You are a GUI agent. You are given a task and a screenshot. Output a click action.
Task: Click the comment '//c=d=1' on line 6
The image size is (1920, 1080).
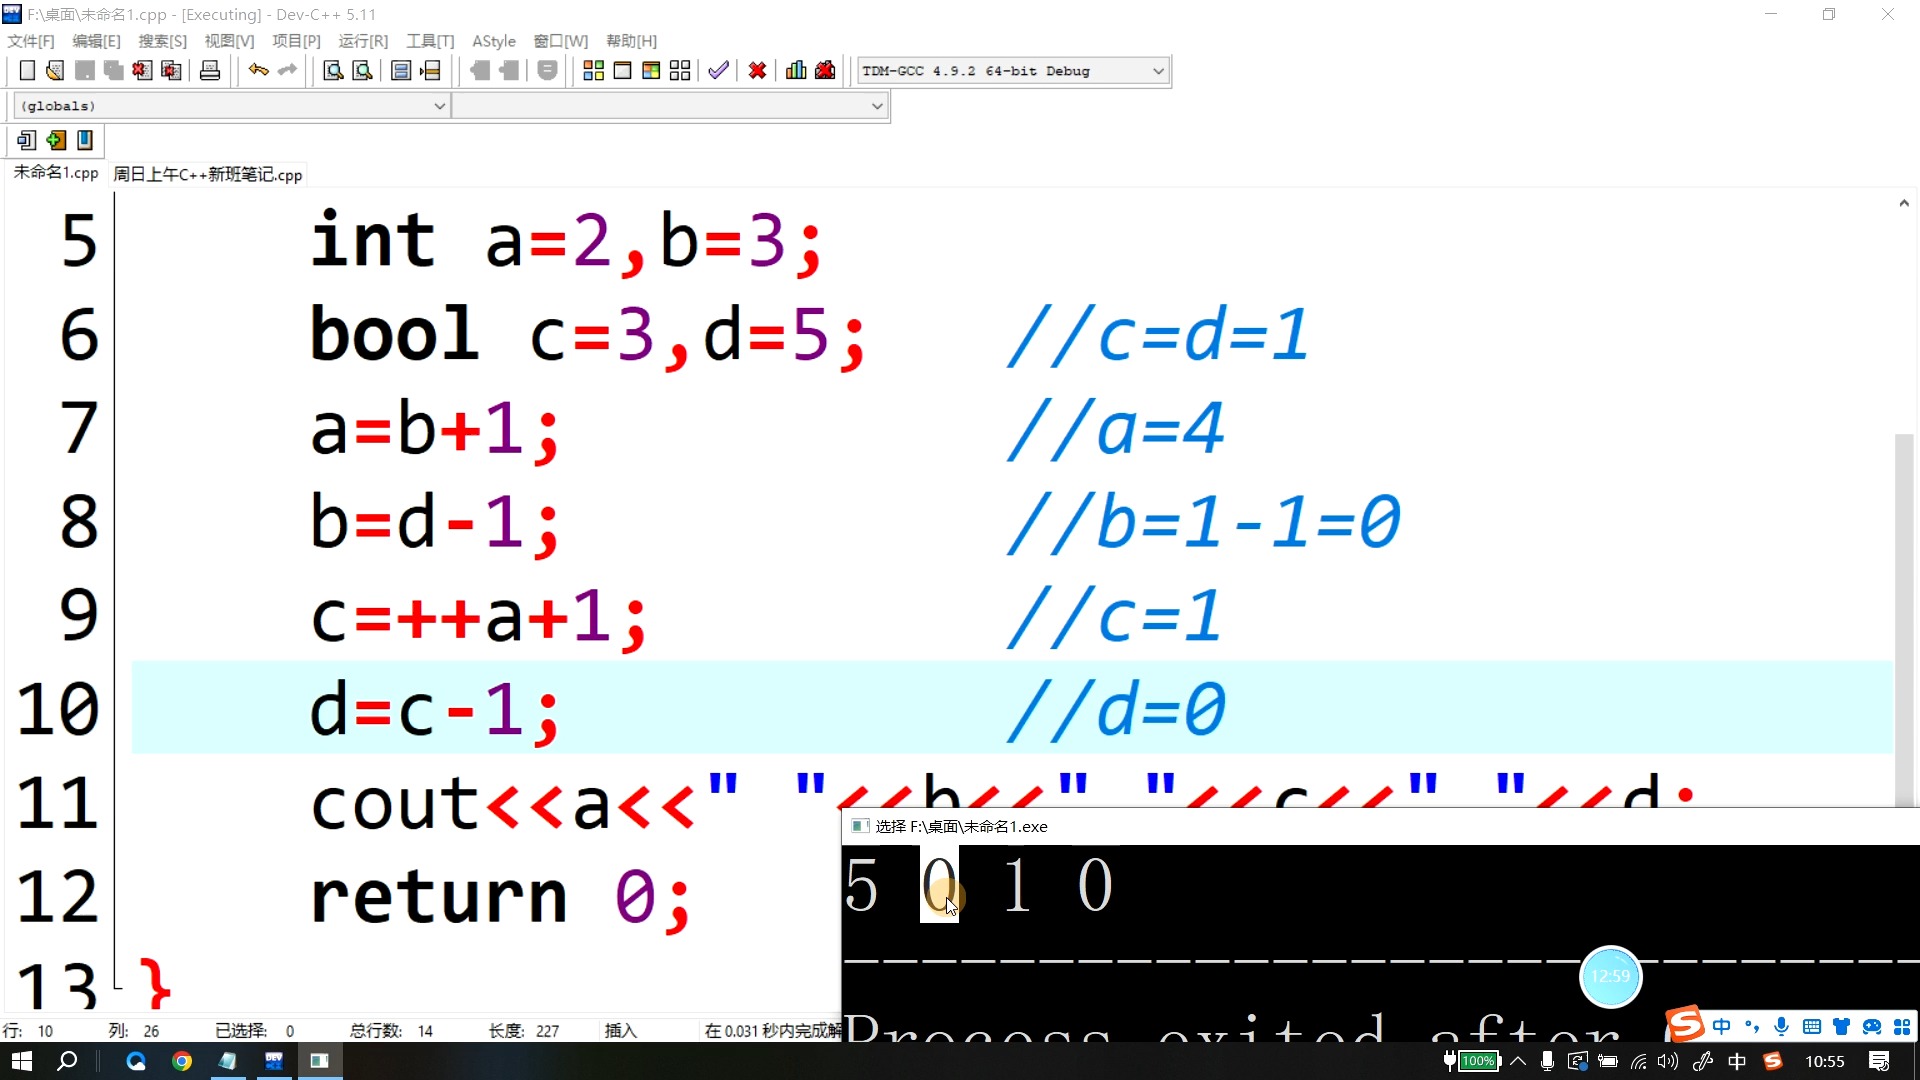point(1157,334)
